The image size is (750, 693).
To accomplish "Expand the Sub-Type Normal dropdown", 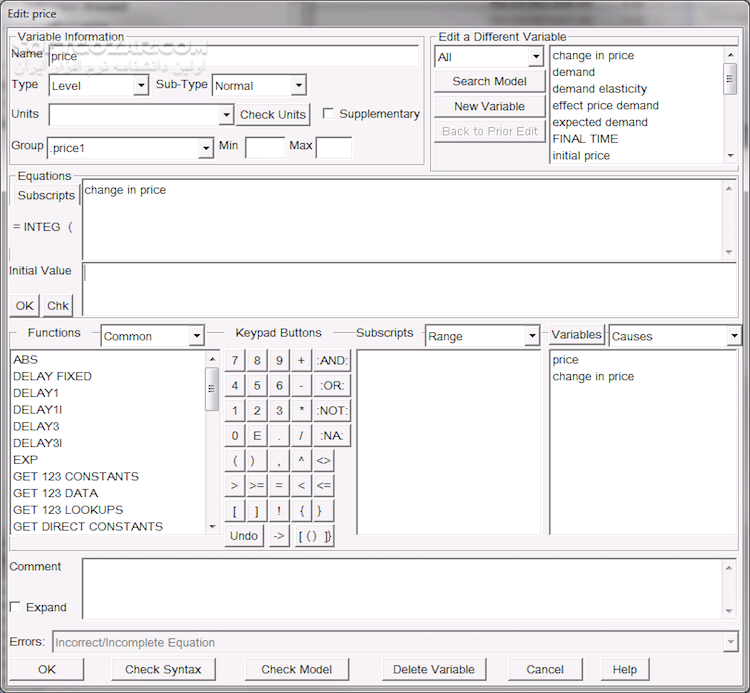I will (298, 86).
